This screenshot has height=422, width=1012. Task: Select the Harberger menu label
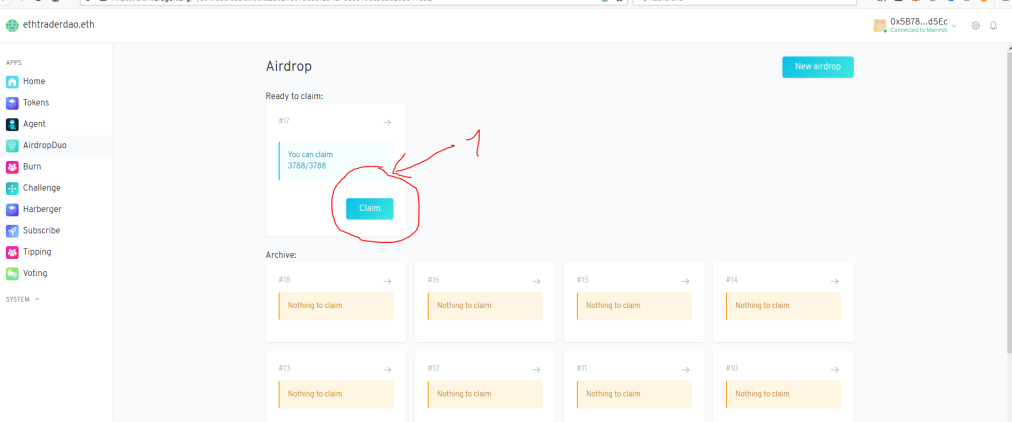tap(43, 209)
